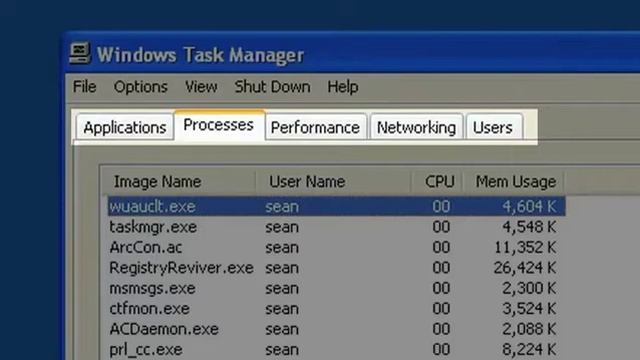Click the 11,352 K memory value
The image size is (640, 360).
[525, 247]
